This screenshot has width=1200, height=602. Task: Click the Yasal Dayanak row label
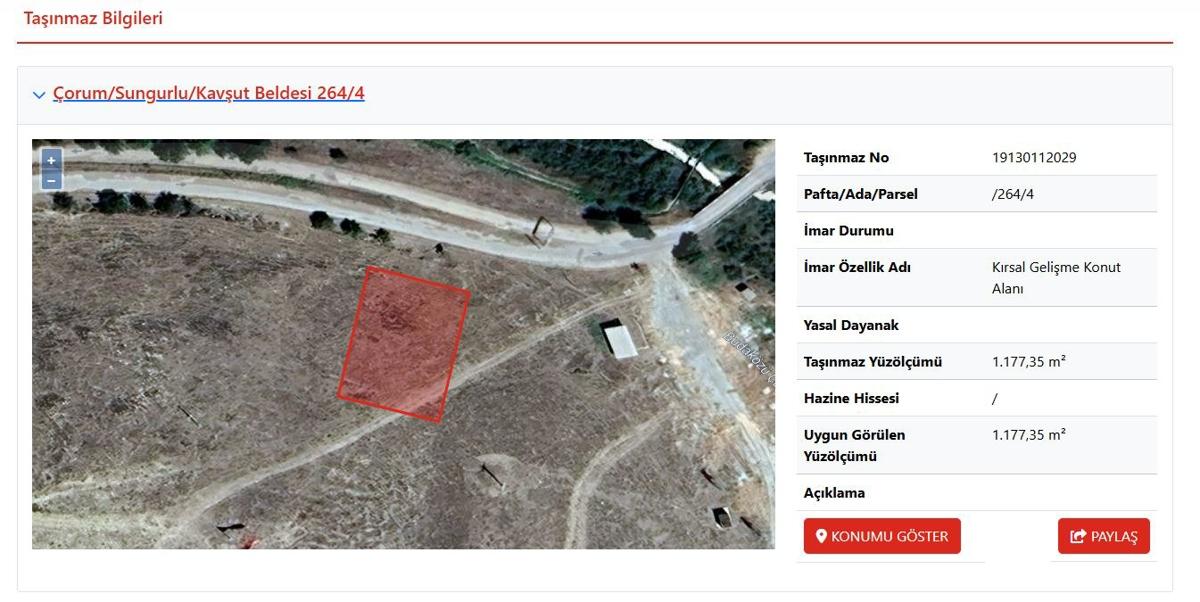tap(852, 325)
